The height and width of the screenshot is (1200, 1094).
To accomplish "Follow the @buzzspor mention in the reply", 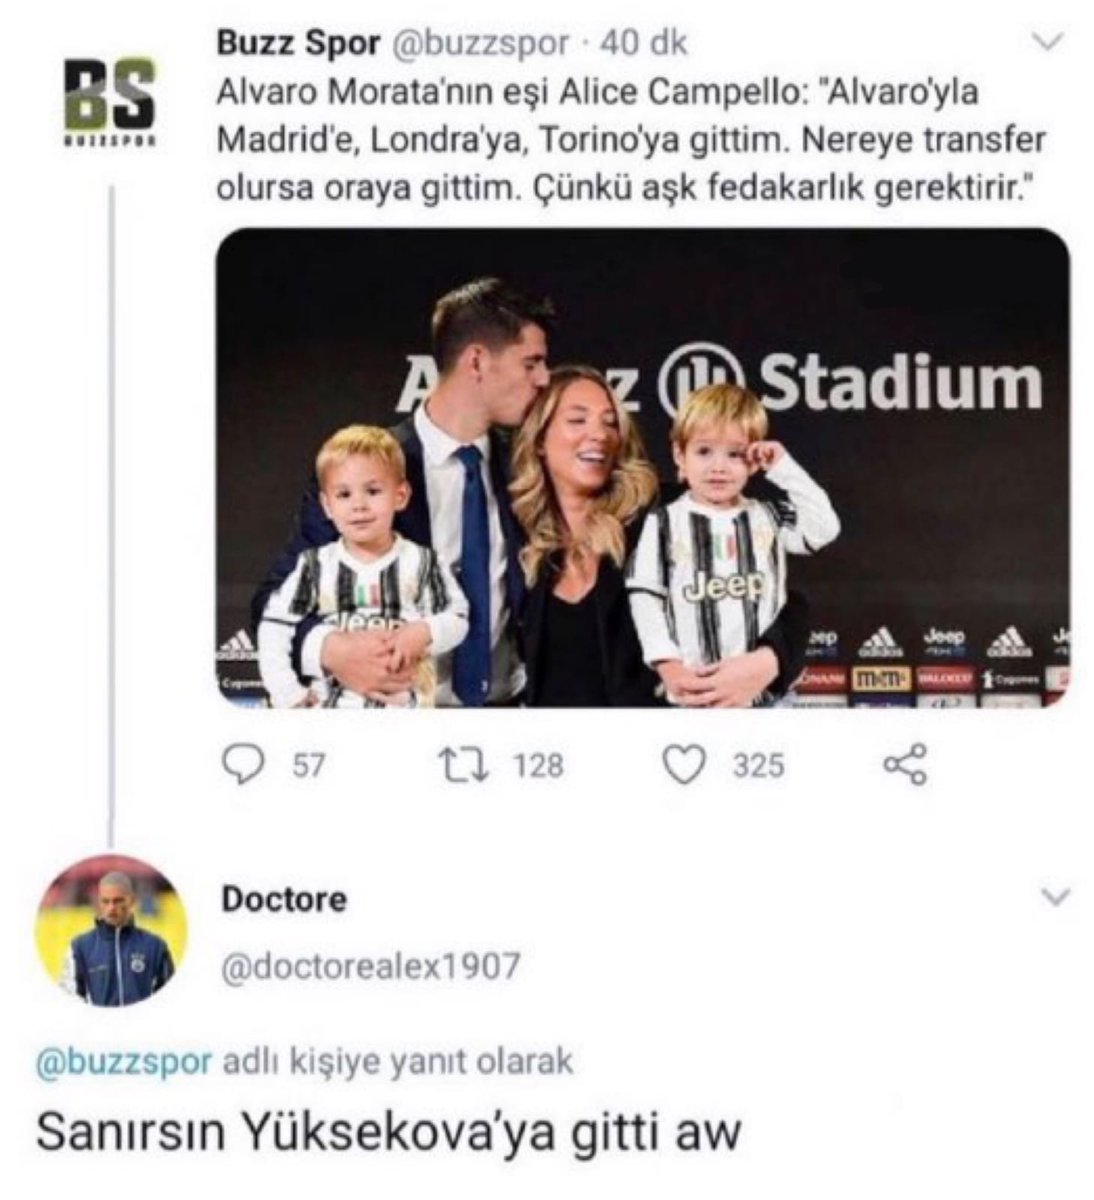I will pyautogui.click(x=123, y=1061).
